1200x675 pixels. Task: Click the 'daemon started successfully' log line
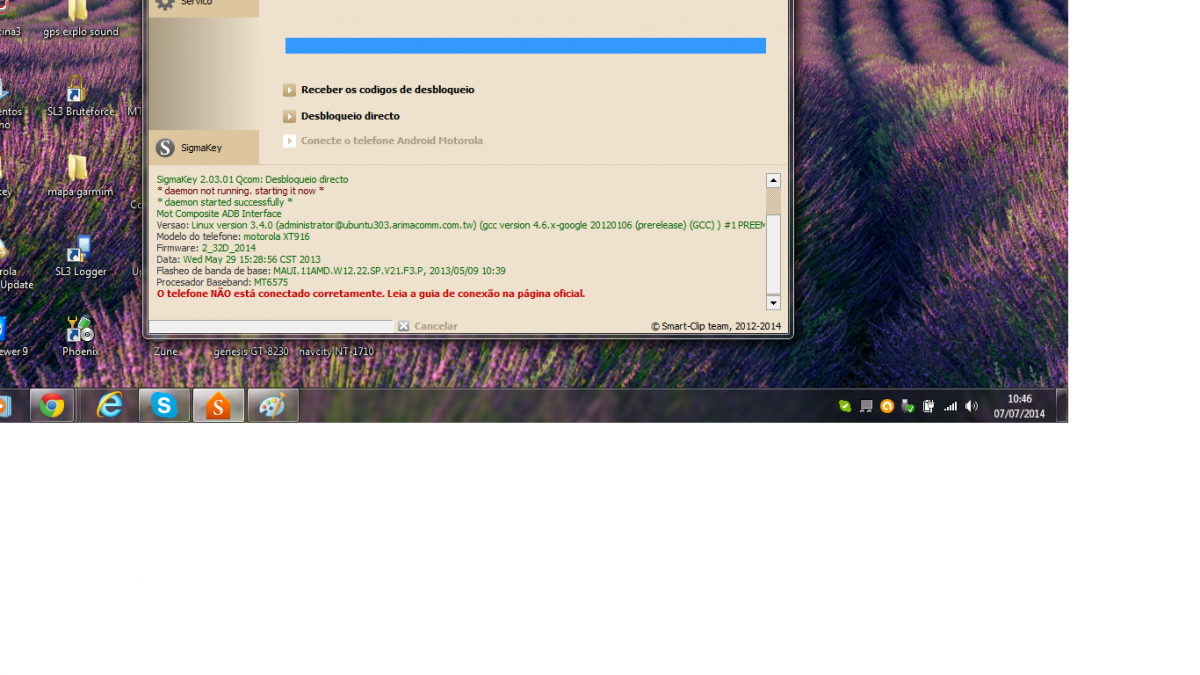click(x=225, y=202)
